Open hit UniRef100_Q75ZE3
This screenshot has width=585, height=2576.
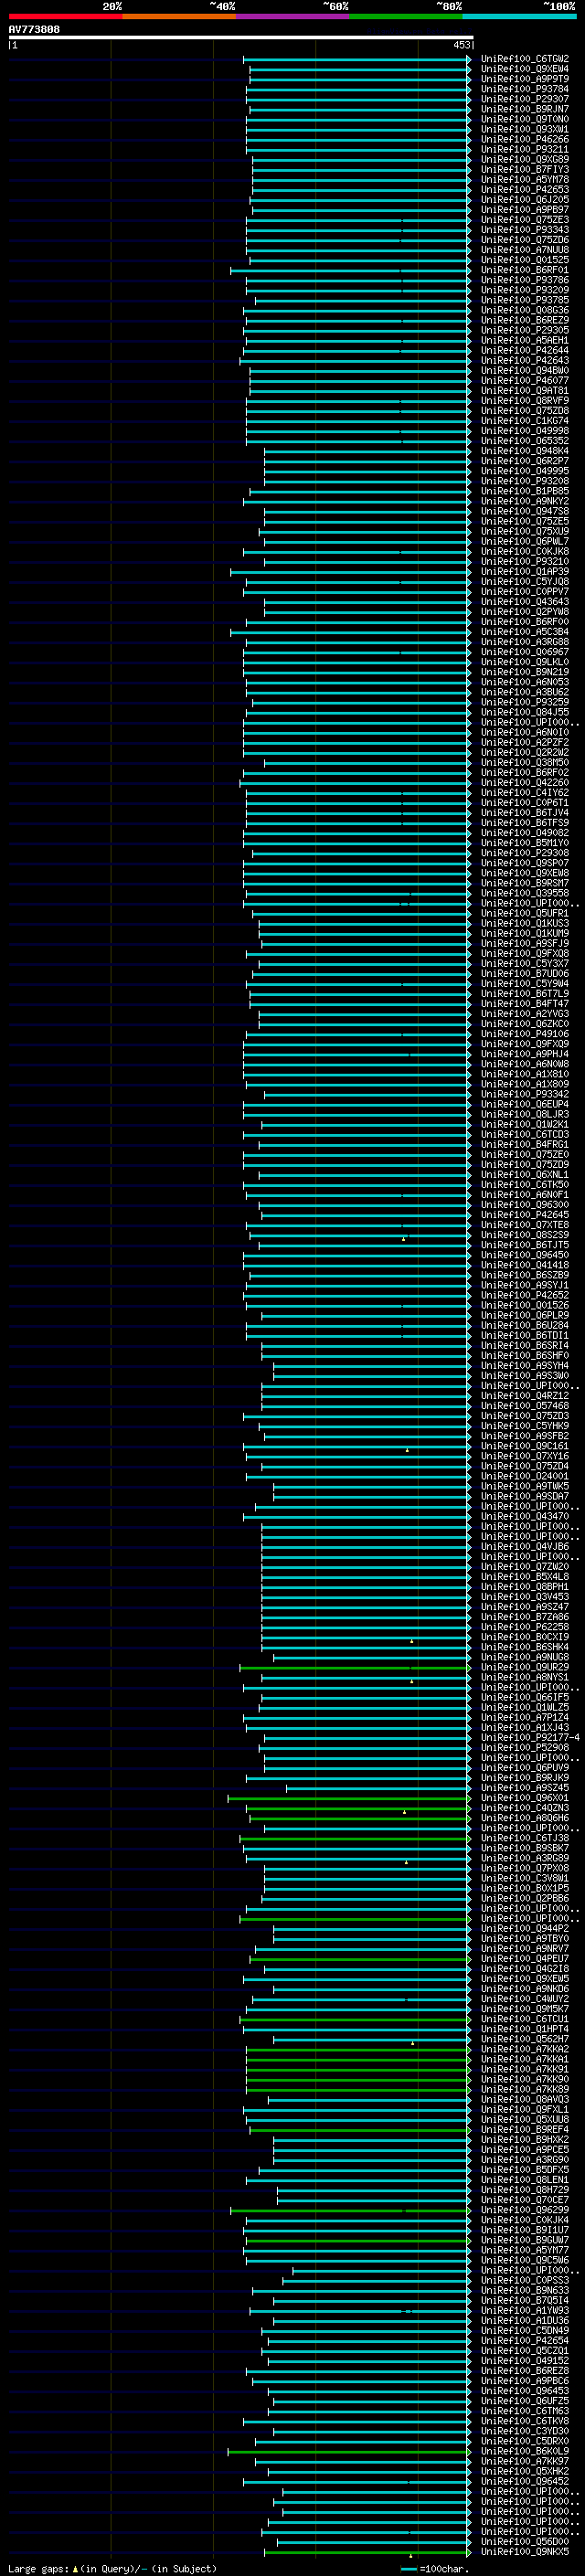(x=525, y=219)
